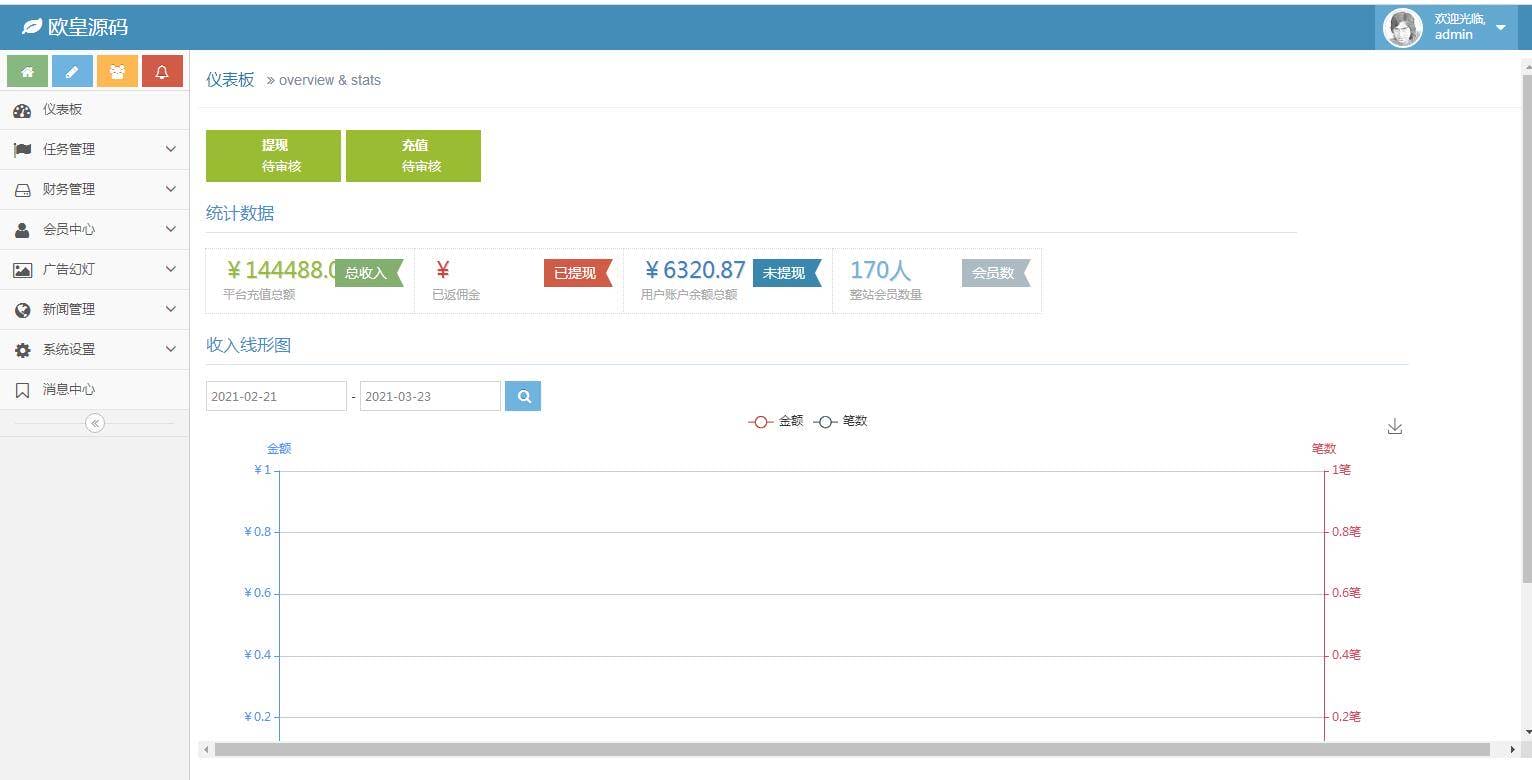The image size is (1532, 780).
Task: Collapse the sidebar with the double-arrow icon
Action: (x=95, y=423)
